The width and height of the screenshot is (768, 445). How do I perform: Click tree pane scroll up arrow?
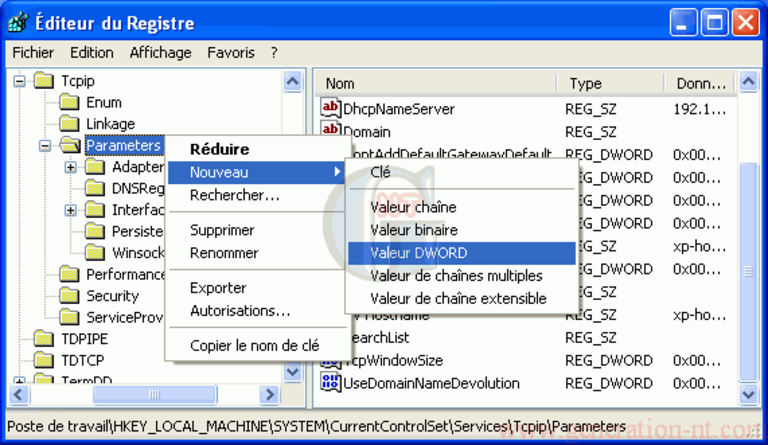(292, 81)
